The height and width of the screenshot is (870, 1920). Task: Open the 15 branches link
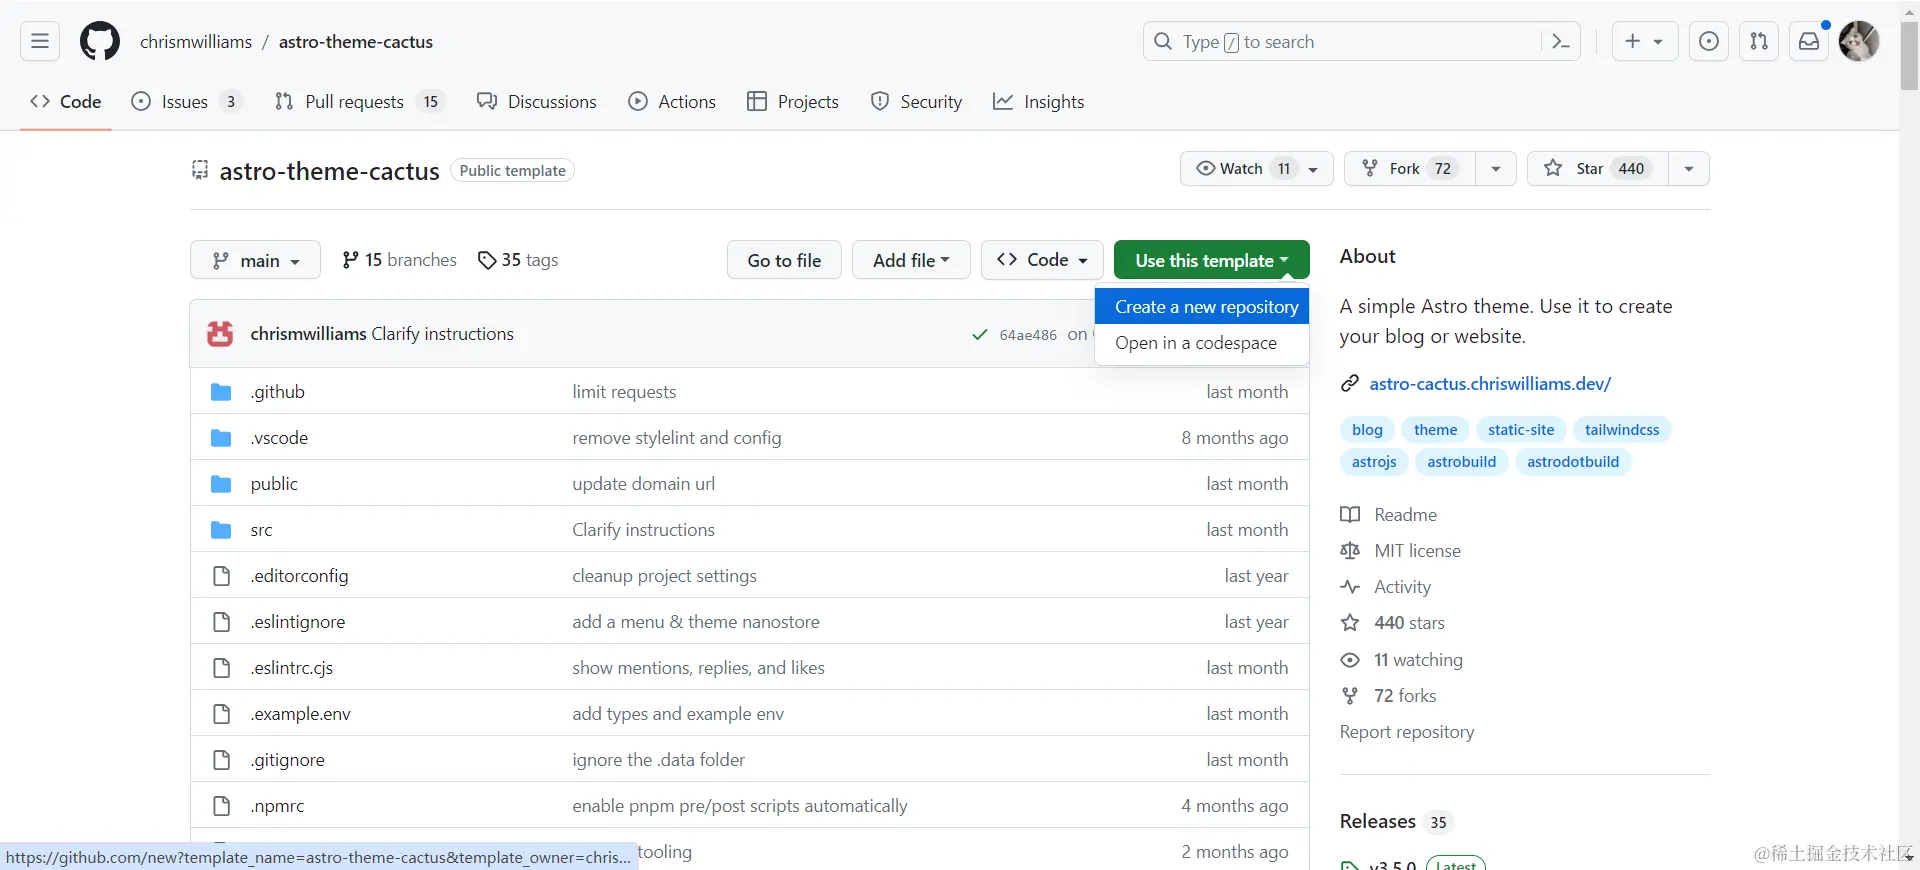tap(399, 260)
